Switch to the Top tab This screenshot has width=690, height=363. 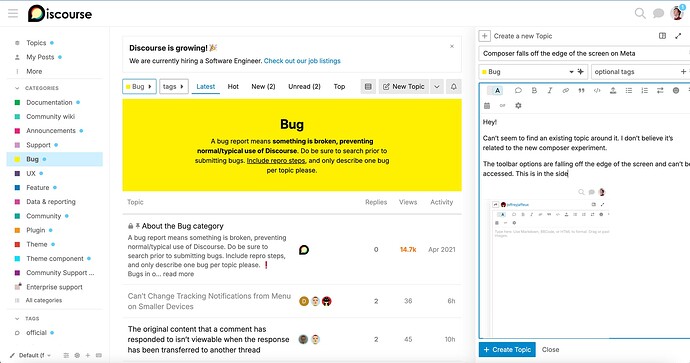pyautogui.click(x=339, y=87)
